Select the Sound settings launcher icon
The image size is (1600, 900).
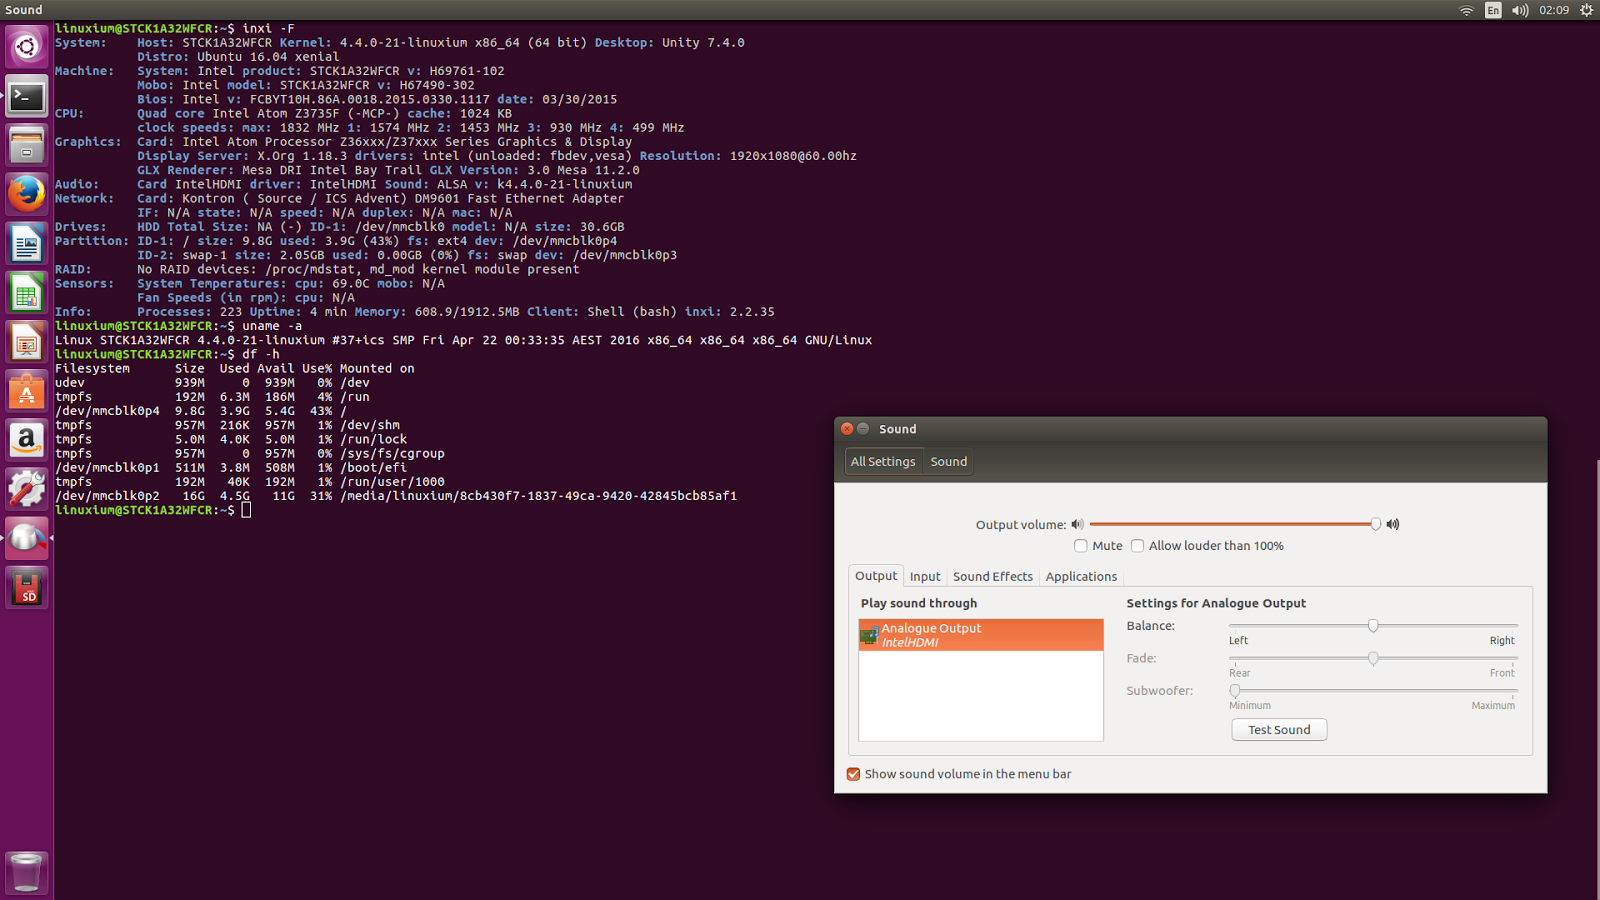coord(27,538)
